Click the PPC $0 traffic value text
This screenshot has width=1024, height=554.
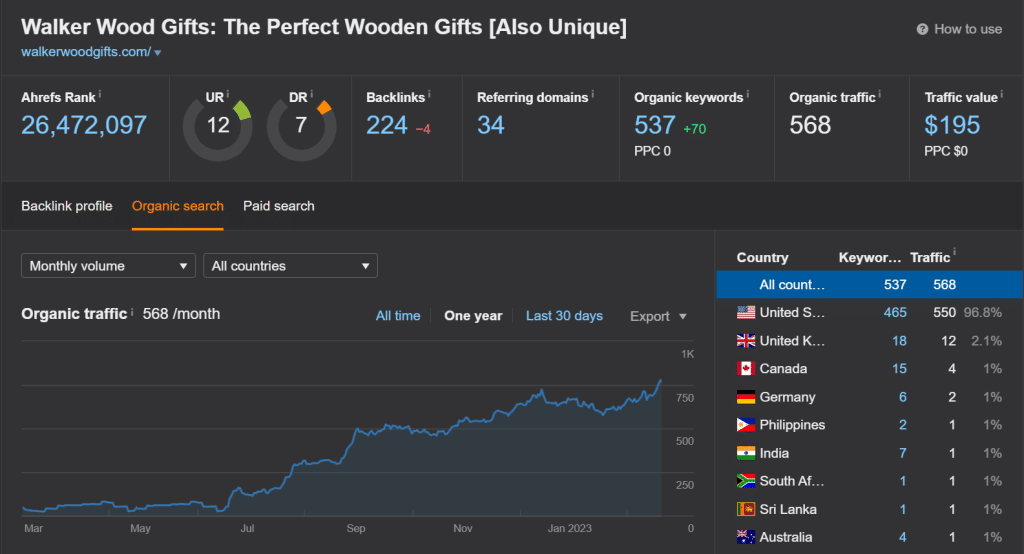tap(946, 151)
